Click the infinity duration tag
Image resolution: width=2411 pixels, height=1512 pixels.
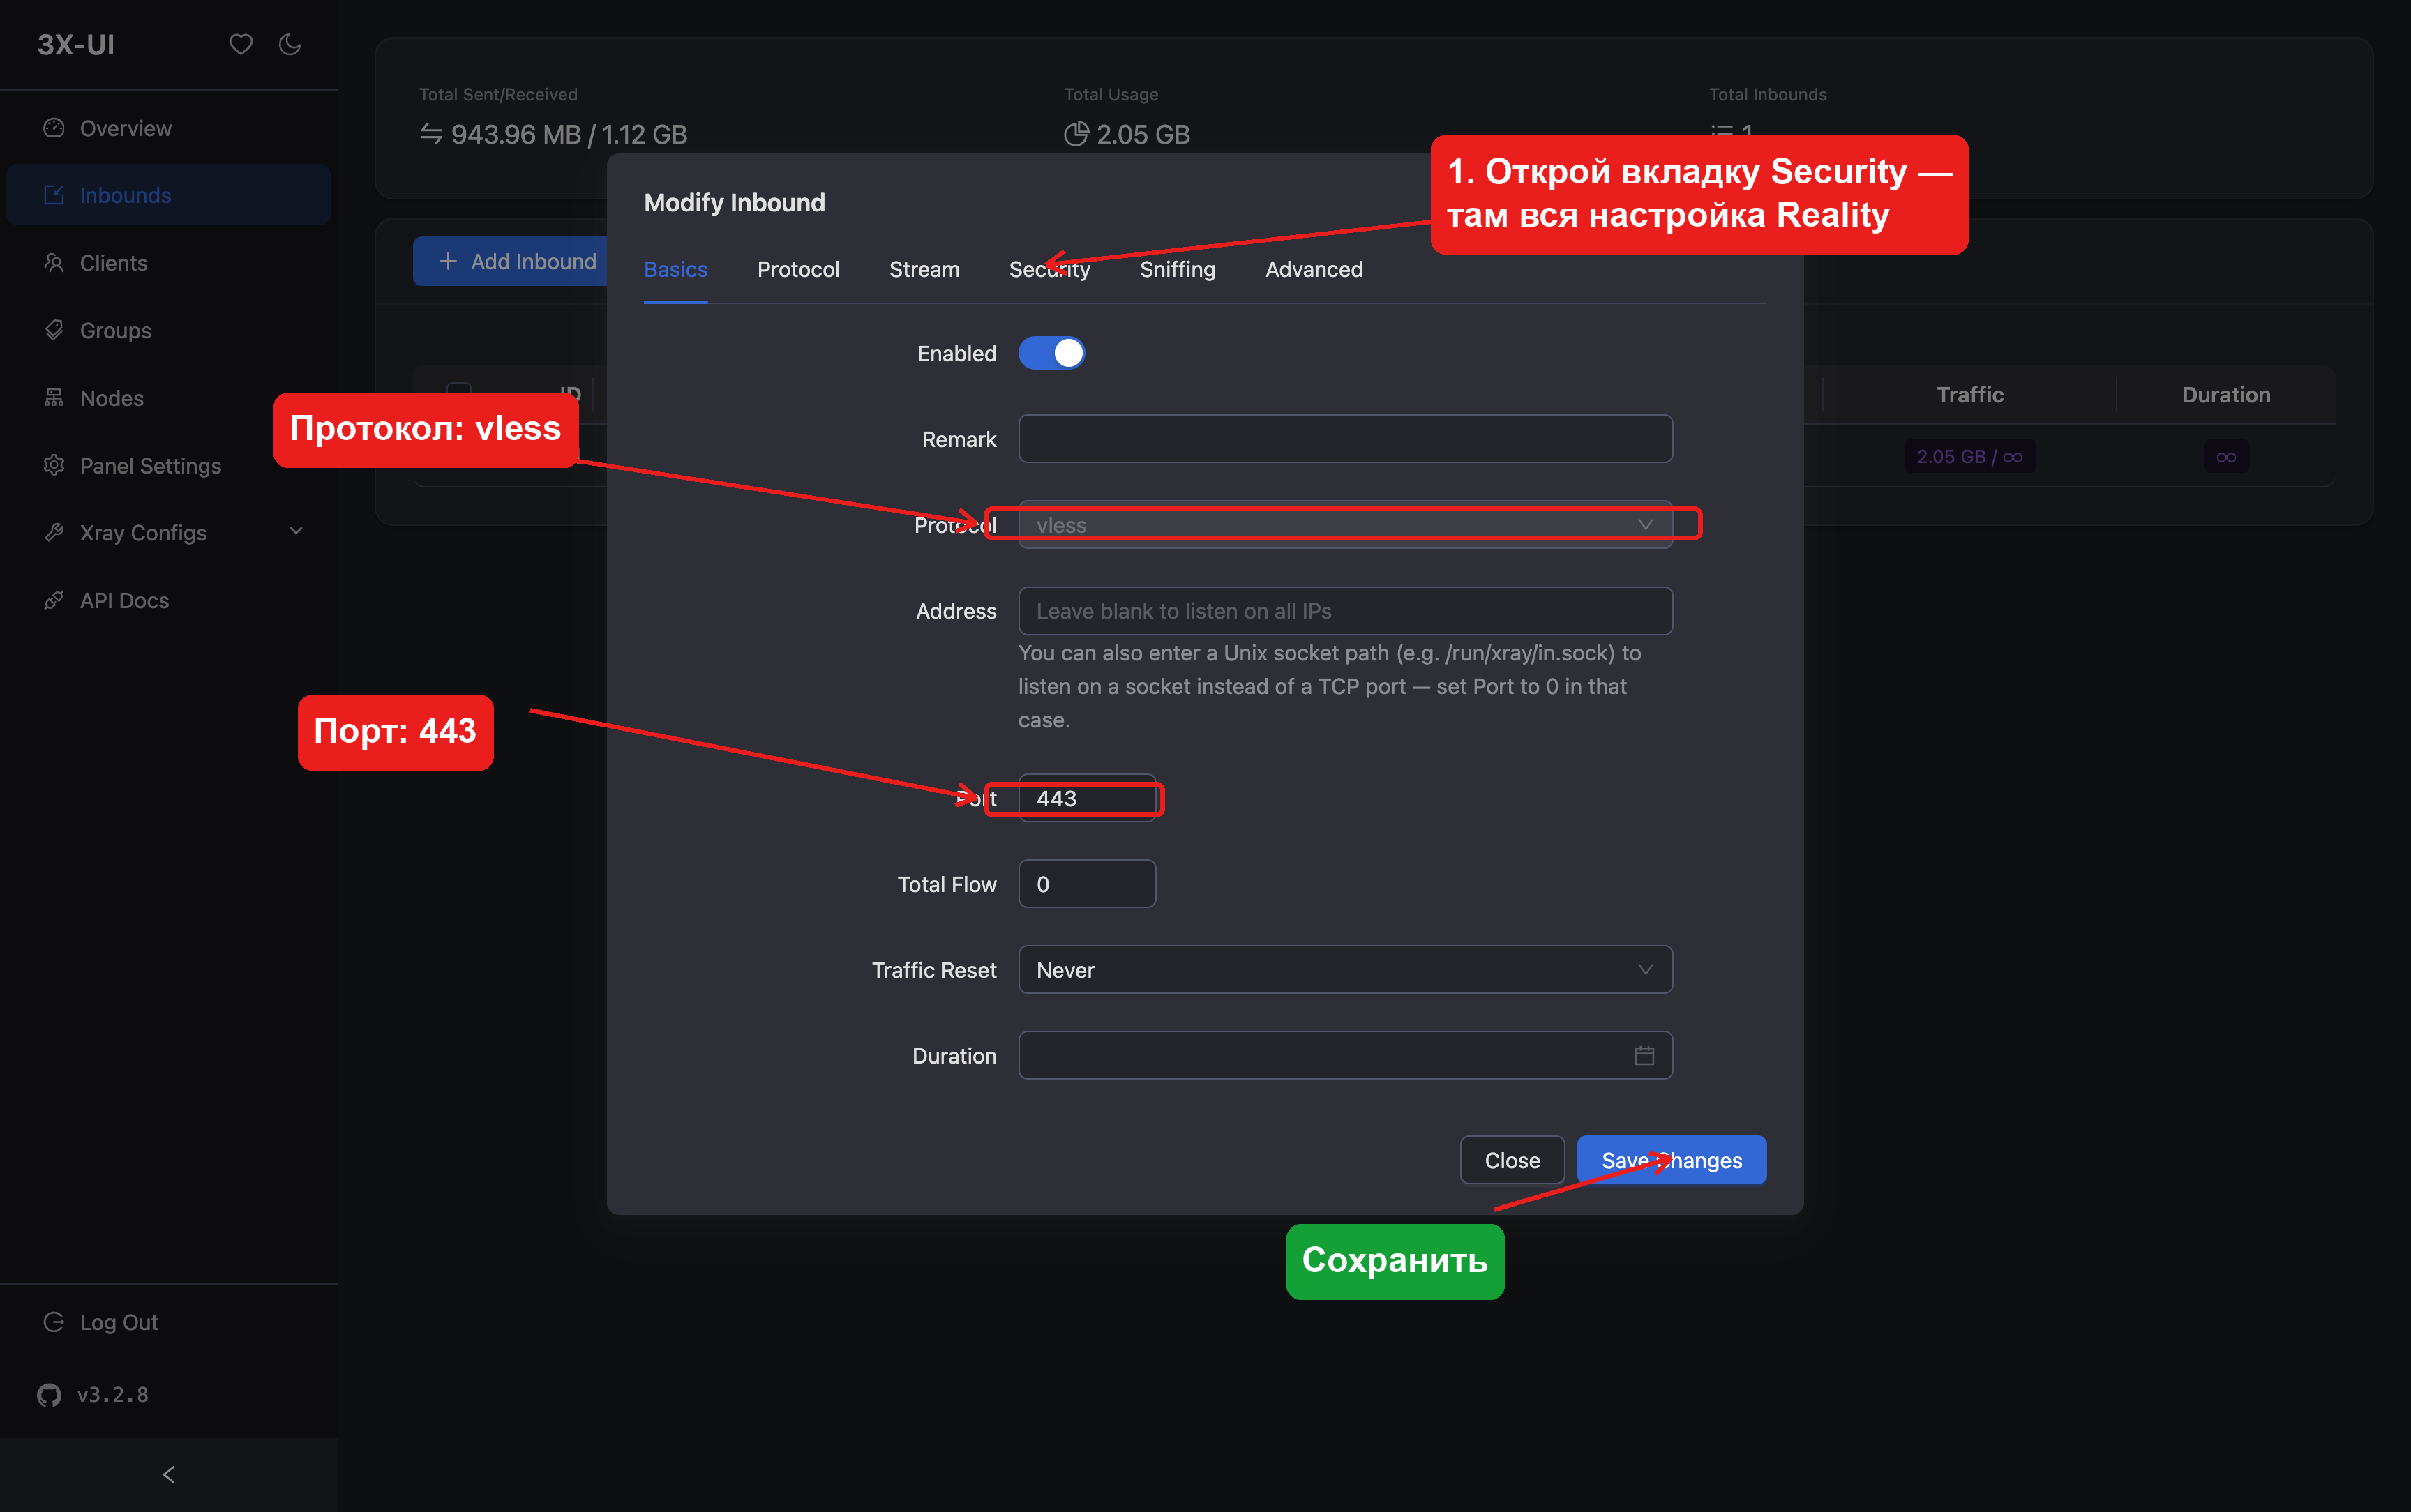(x=2226, y=457)
